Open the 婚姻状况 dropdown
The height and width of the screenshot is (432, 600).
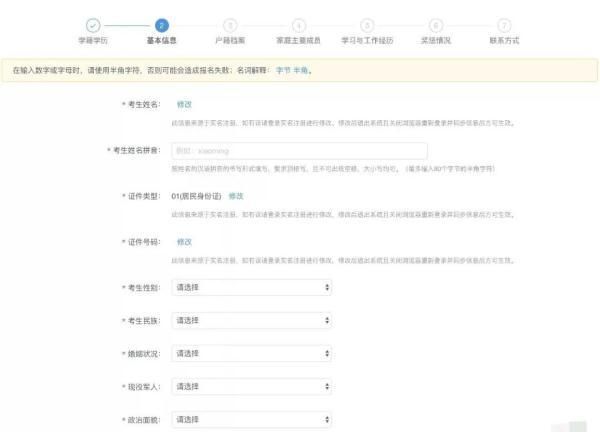(251, 354)
